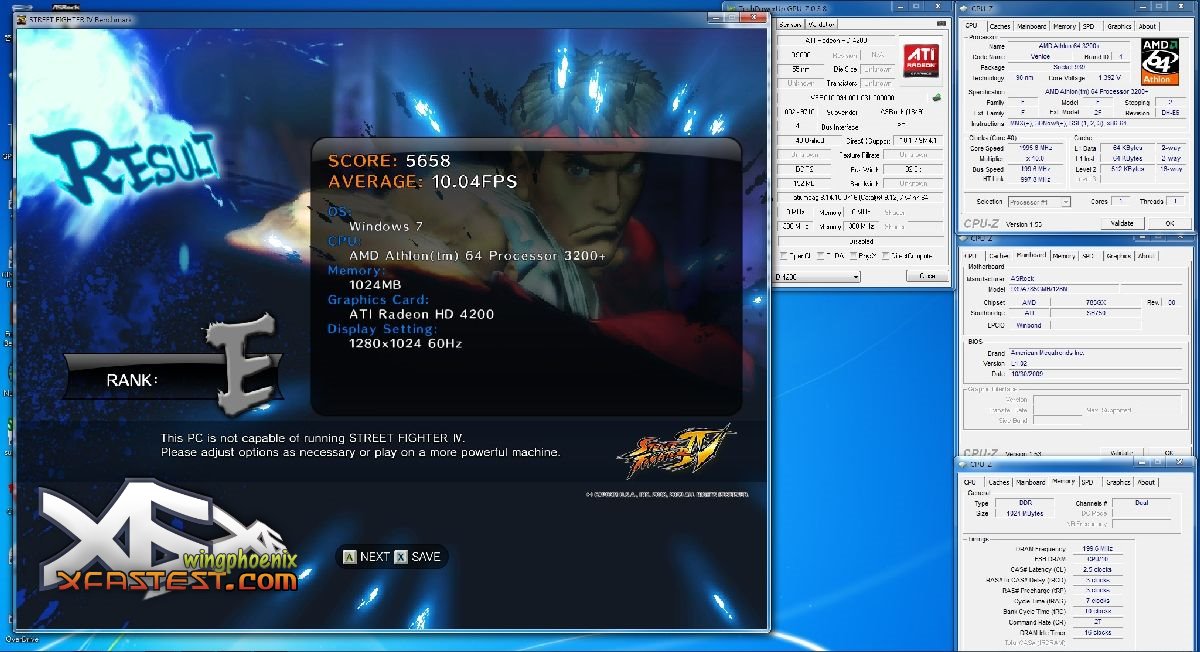Open the graphics card selector dropdown in GPU-Z
The width and height of the screenshot is (1200, 652).
pos(818,276)
